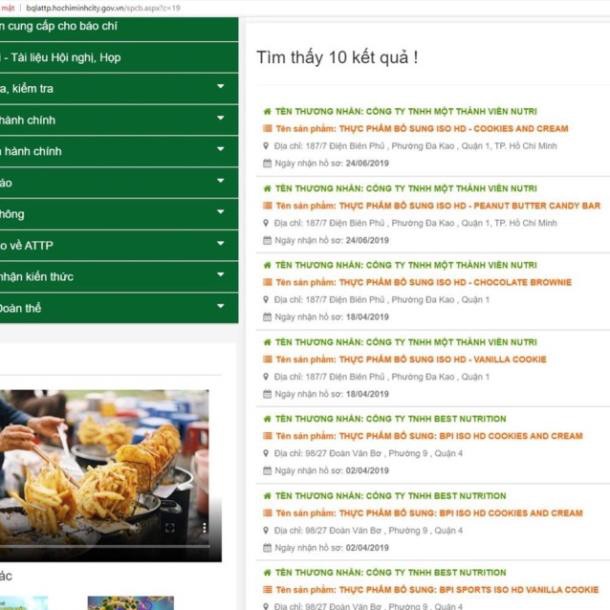Screen dimensions: 610x610
Task: Click the house icon beside first BEST NUTRITION merchant
Action: [267, 419]
